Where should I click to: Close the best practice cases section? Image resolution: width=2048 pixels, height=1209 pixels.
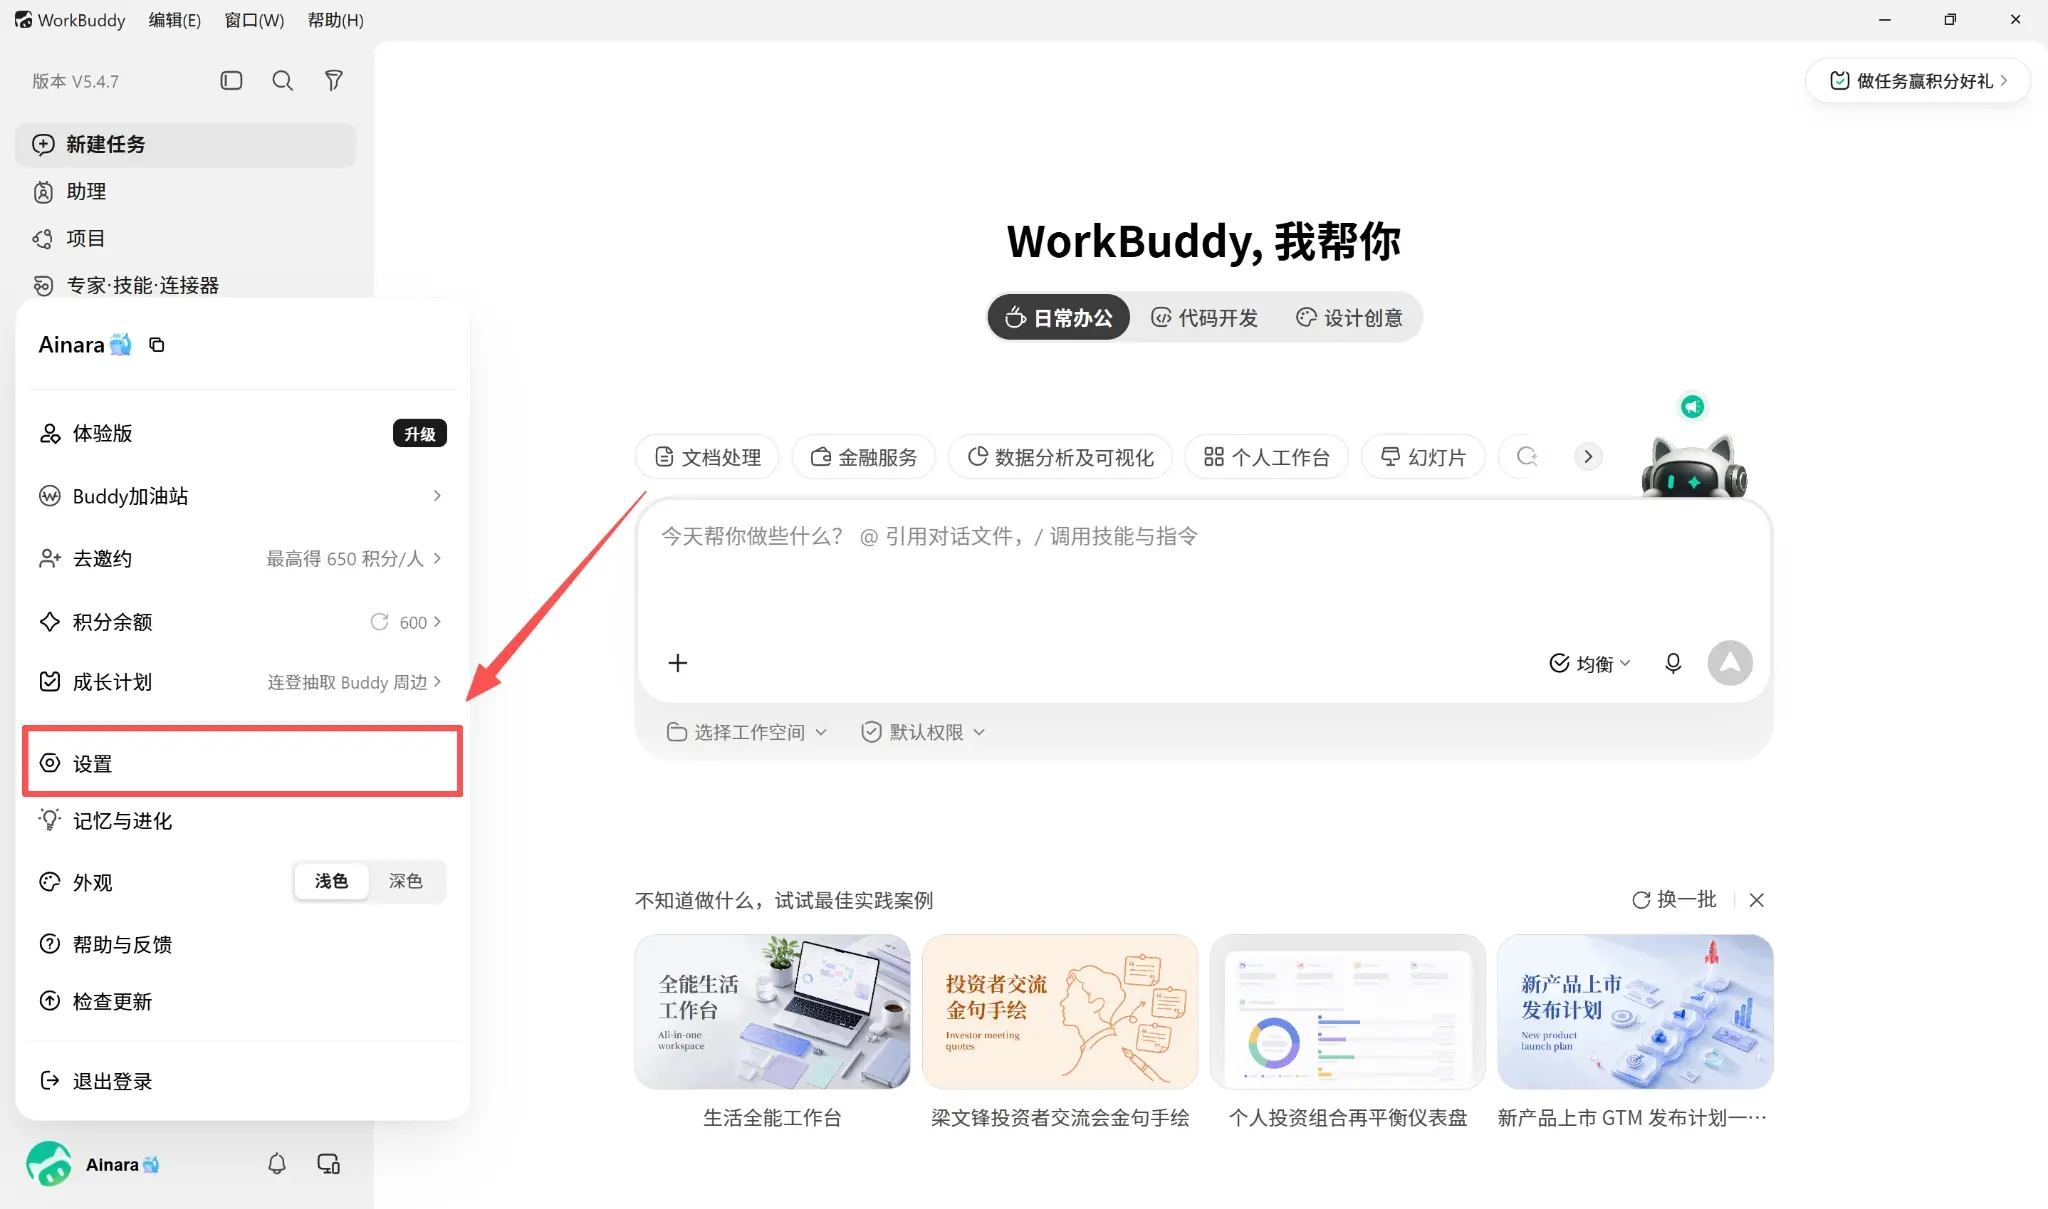[1756, 900]
